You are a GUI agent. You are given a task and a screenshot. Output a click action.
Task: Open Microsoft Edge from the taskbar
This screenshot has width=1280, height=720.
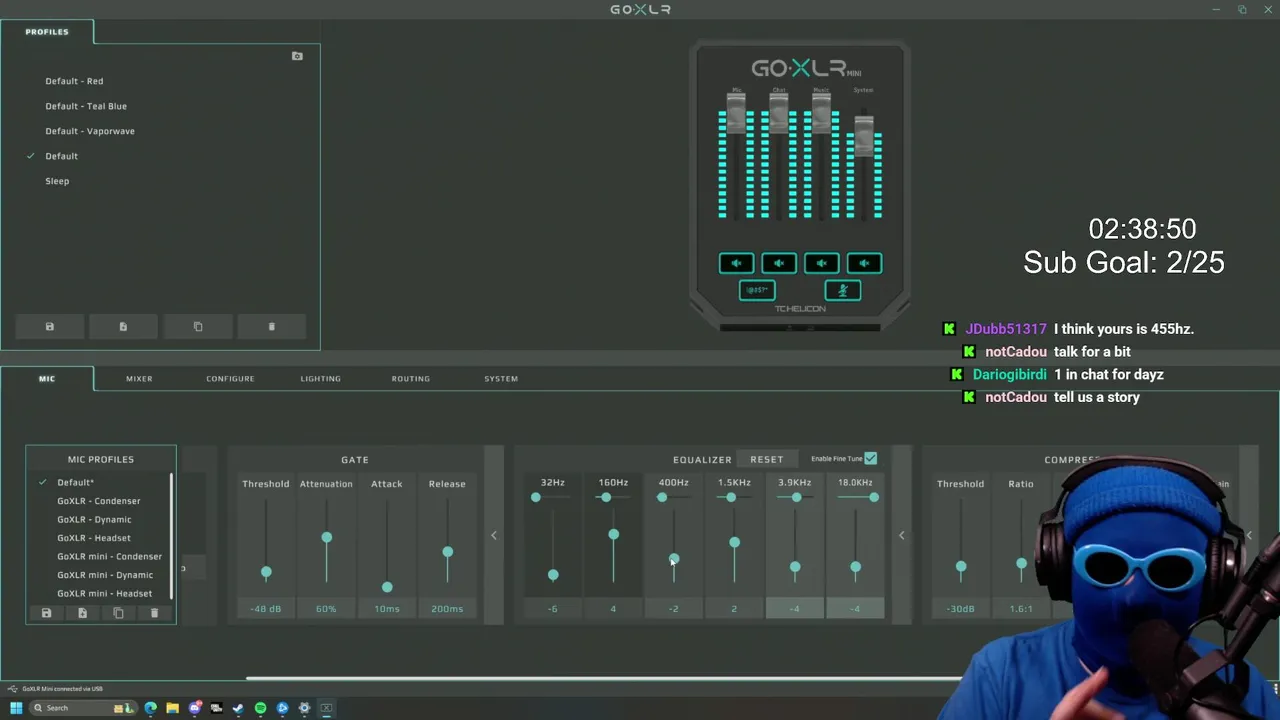(150, 708)
